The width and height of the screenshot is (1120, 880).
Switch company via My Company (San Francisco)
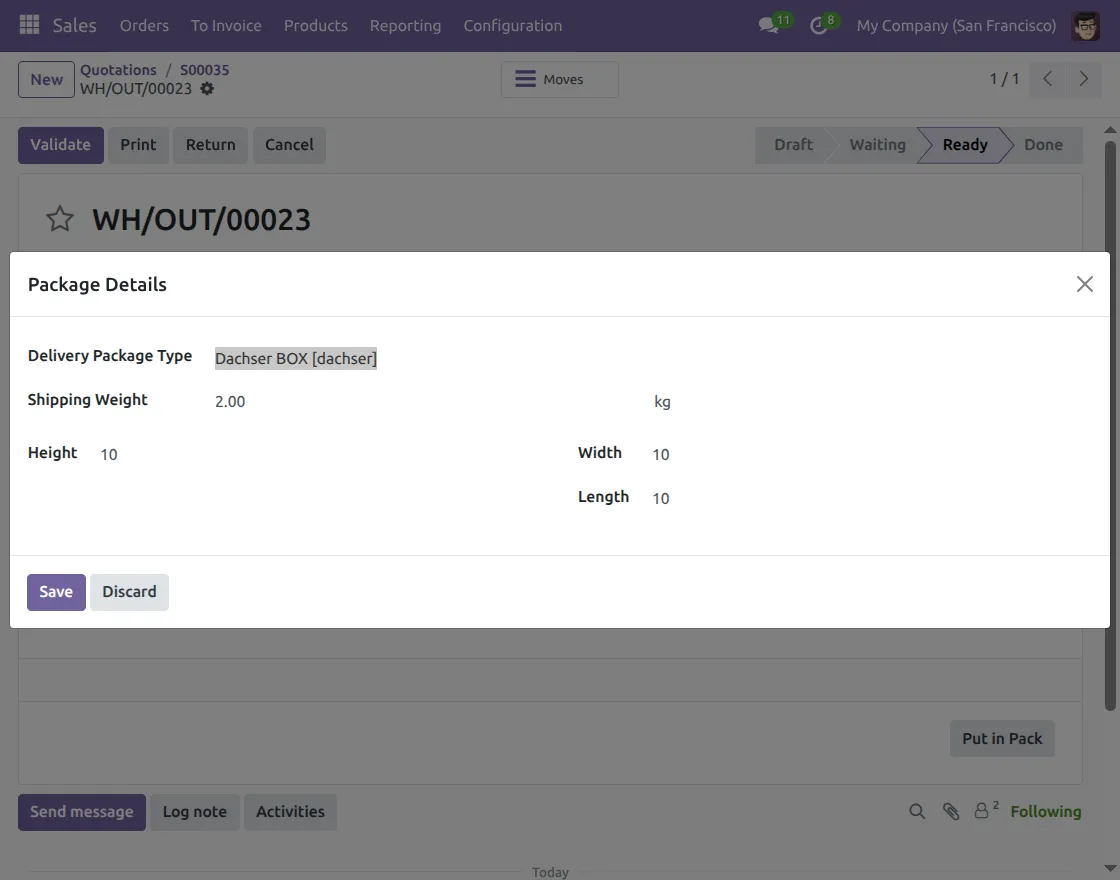tap(956, 26)
